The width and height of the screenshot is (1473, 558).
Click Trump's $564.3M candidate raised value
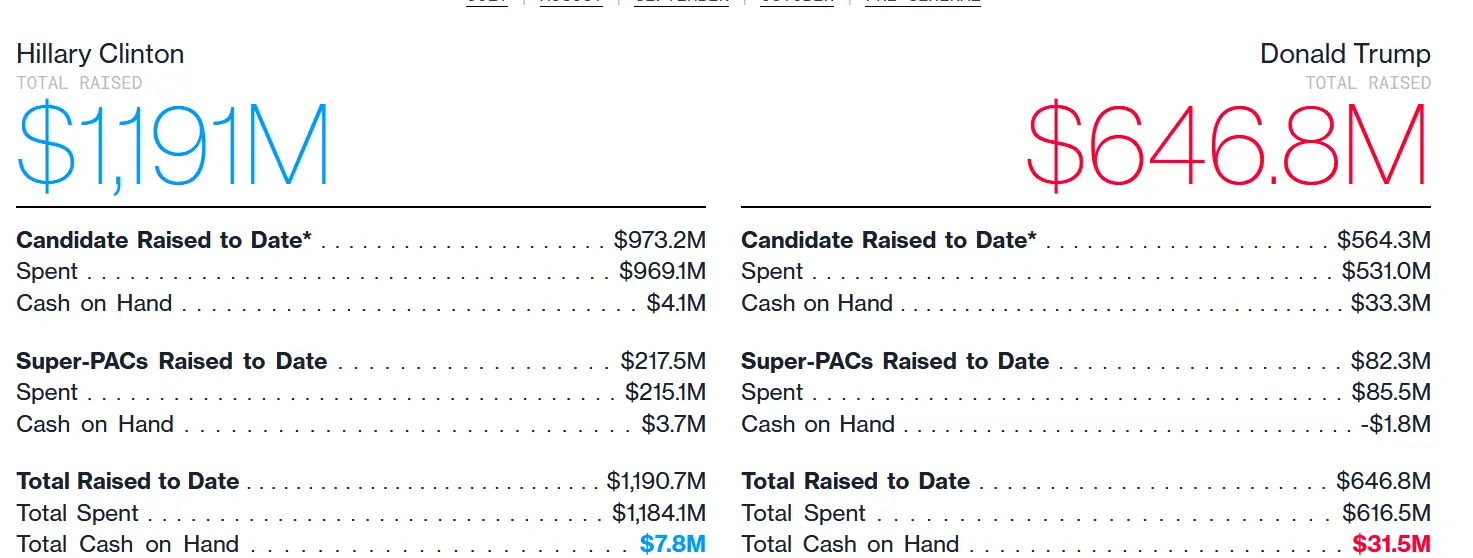[1384, 240]
